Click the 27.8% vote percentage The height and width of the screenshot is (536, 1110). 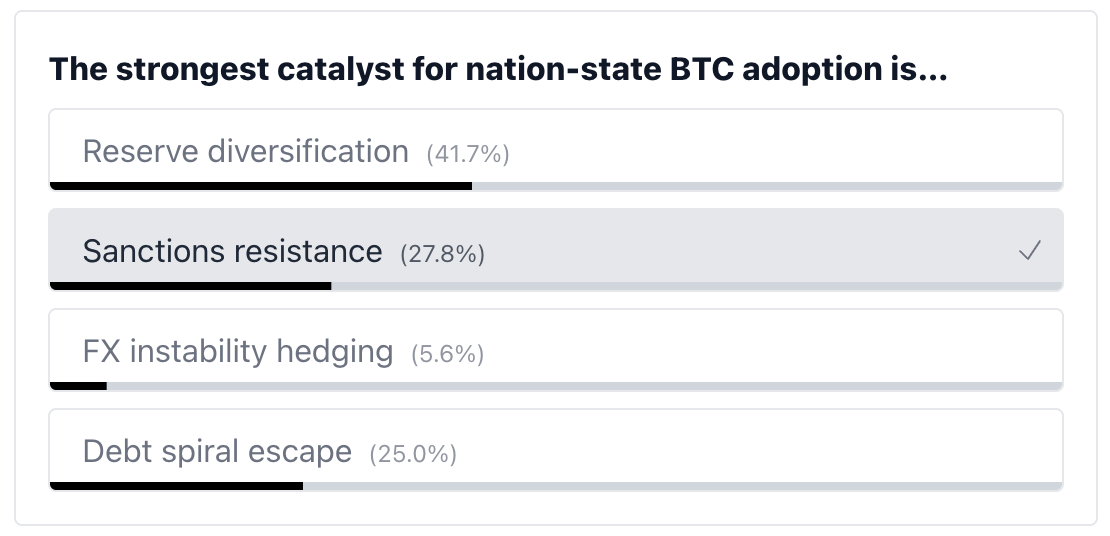442,254
